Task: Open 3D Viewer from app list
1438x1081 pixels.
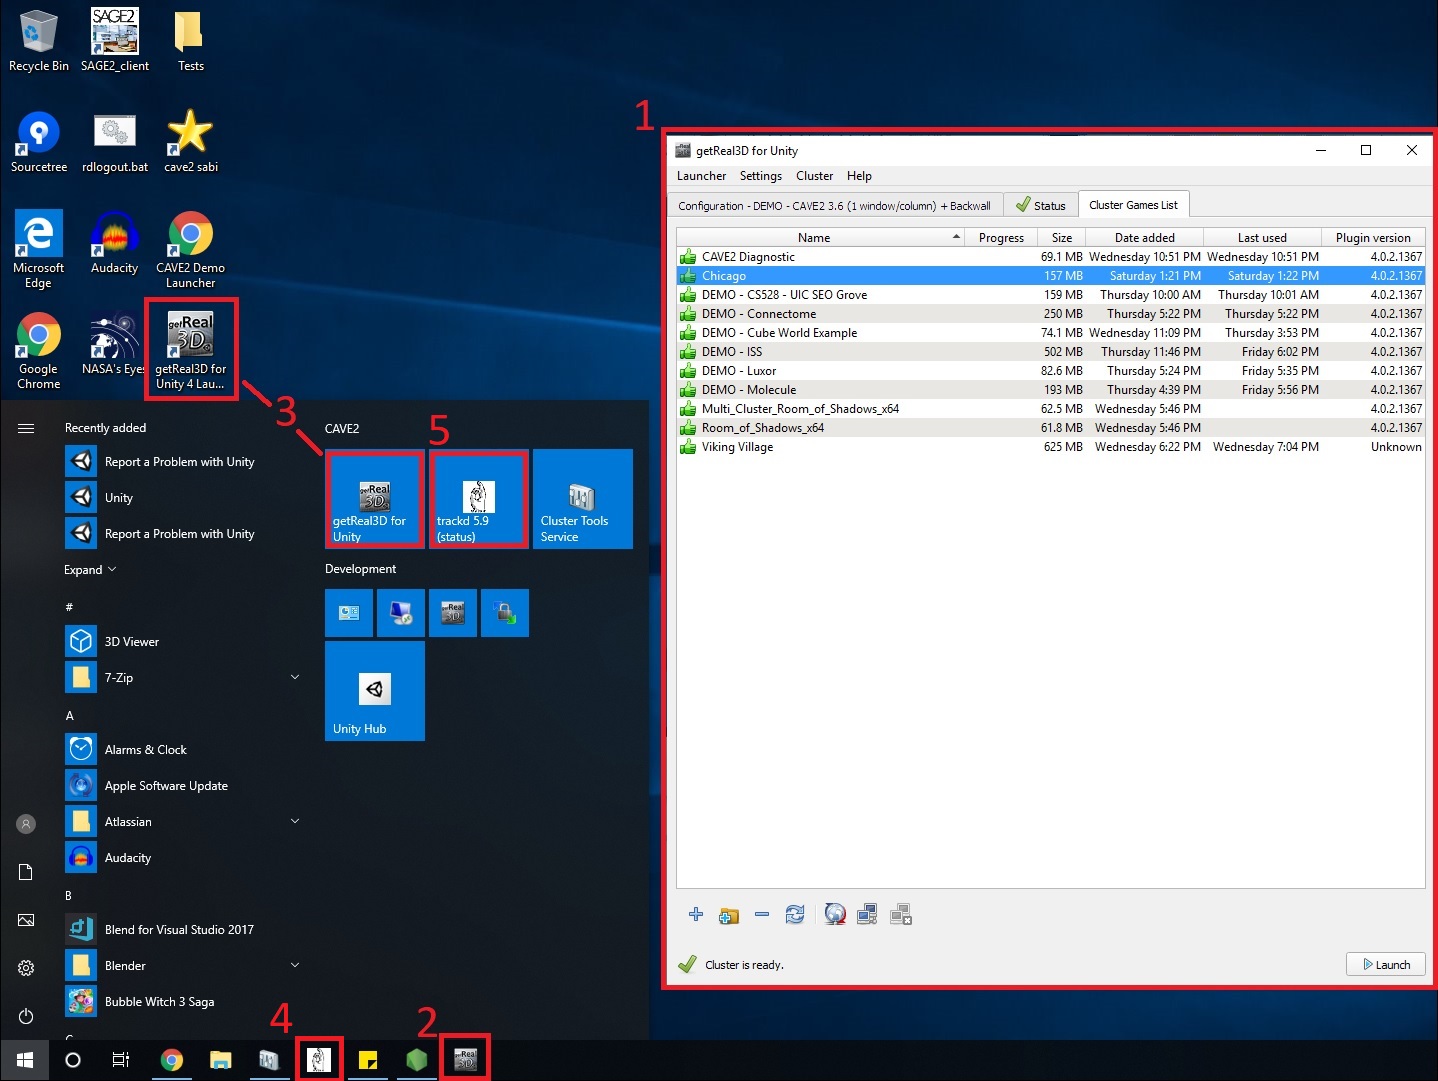Action: click(182, 641)
